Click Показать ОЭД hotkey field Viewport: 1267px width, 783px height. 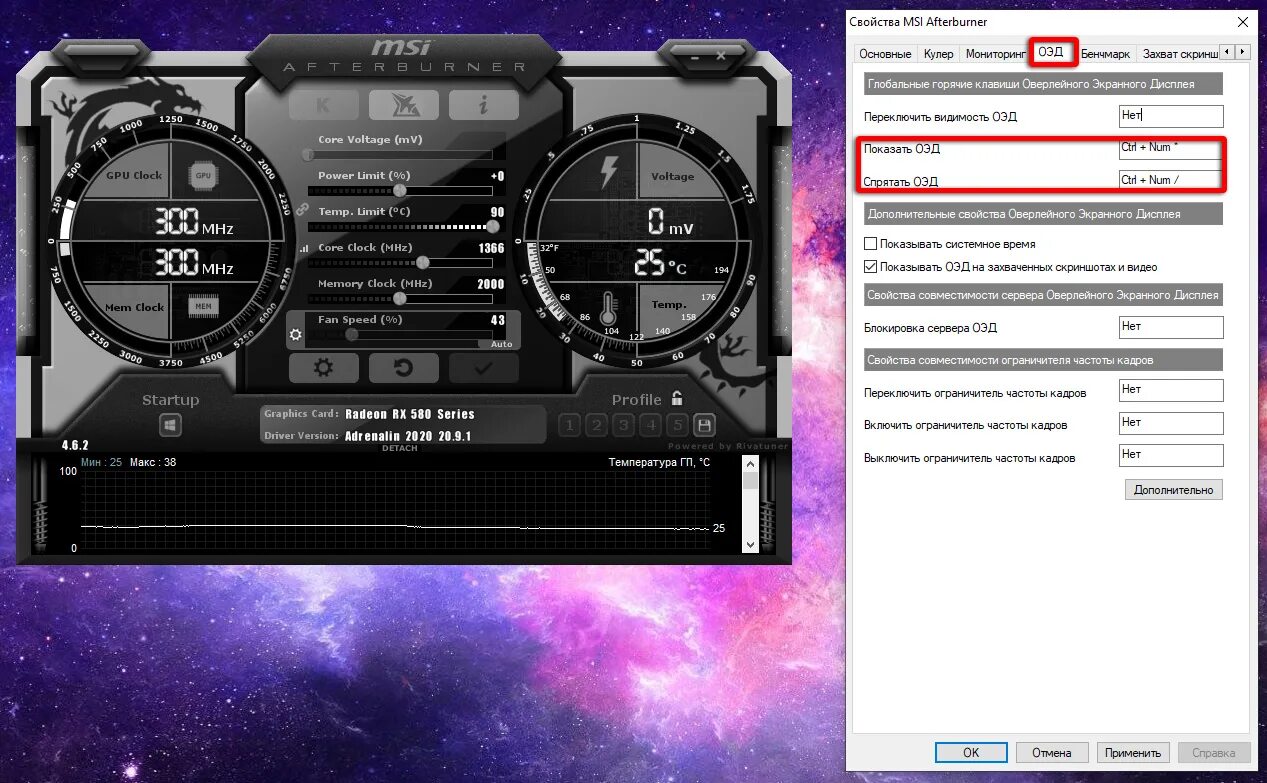(x=1171, y=148)
